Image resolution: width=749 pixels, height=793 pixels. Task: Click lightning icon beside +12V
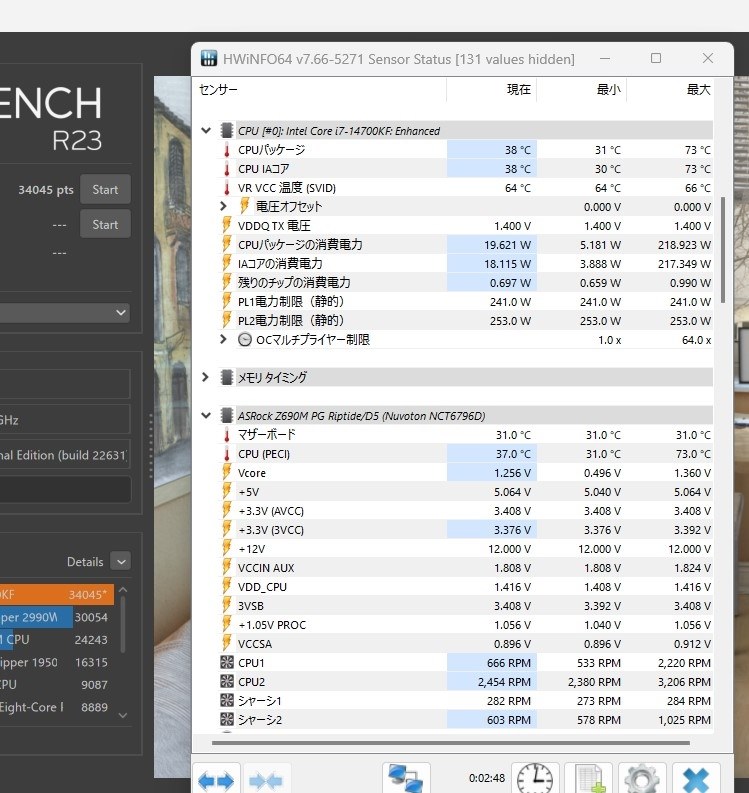click(227, 549)
